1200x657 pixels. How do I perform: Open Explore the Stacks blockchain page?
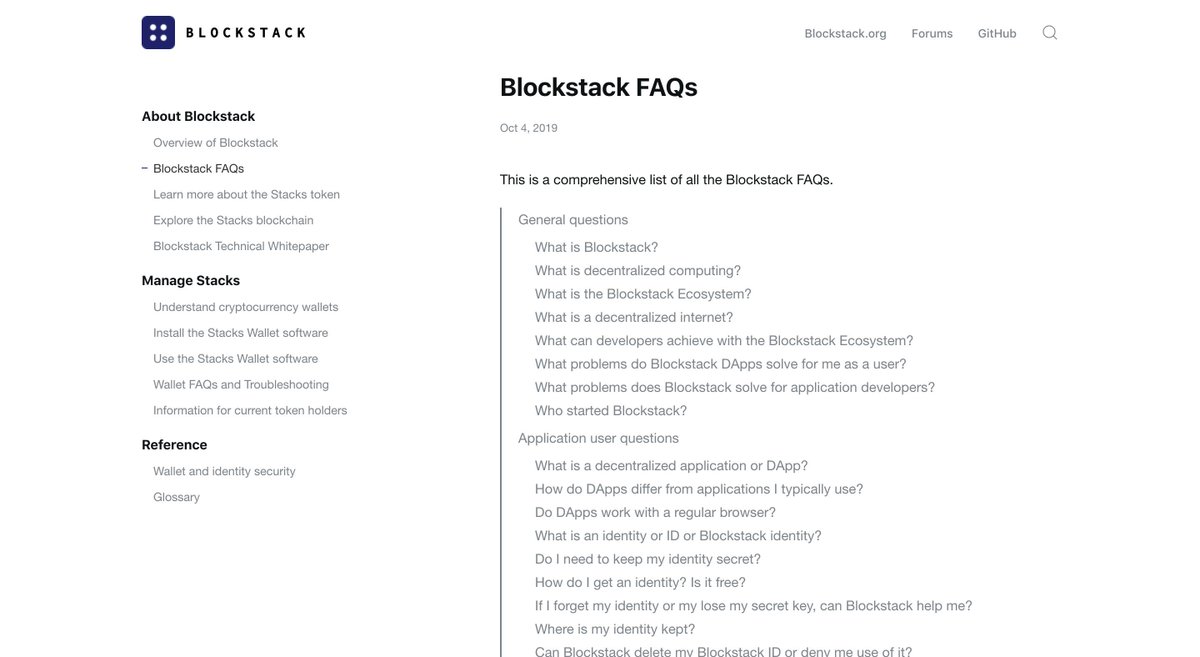click(x=233, y=220)
